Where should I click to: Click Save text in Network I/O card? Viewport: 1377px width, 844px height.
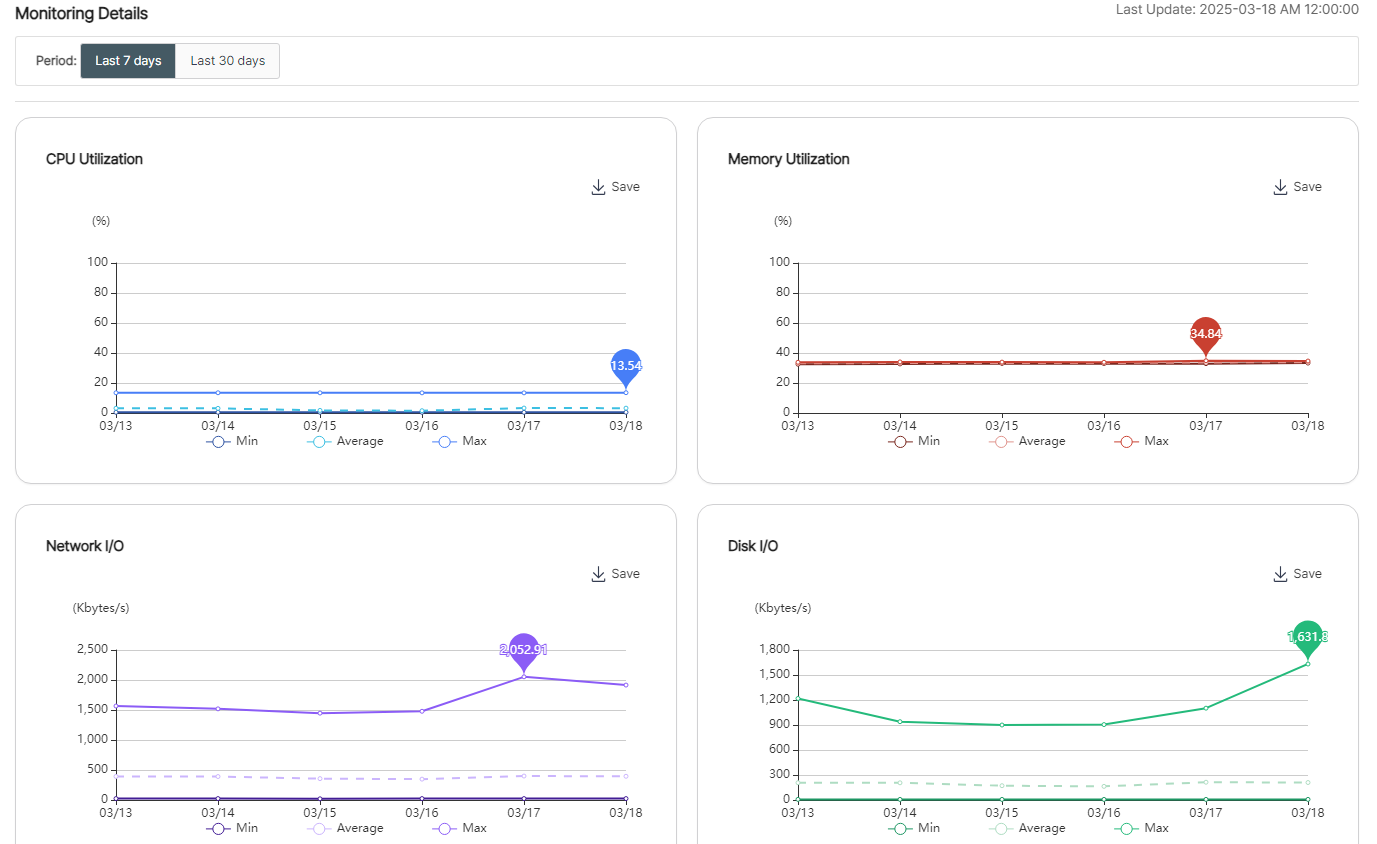point(626,574)
